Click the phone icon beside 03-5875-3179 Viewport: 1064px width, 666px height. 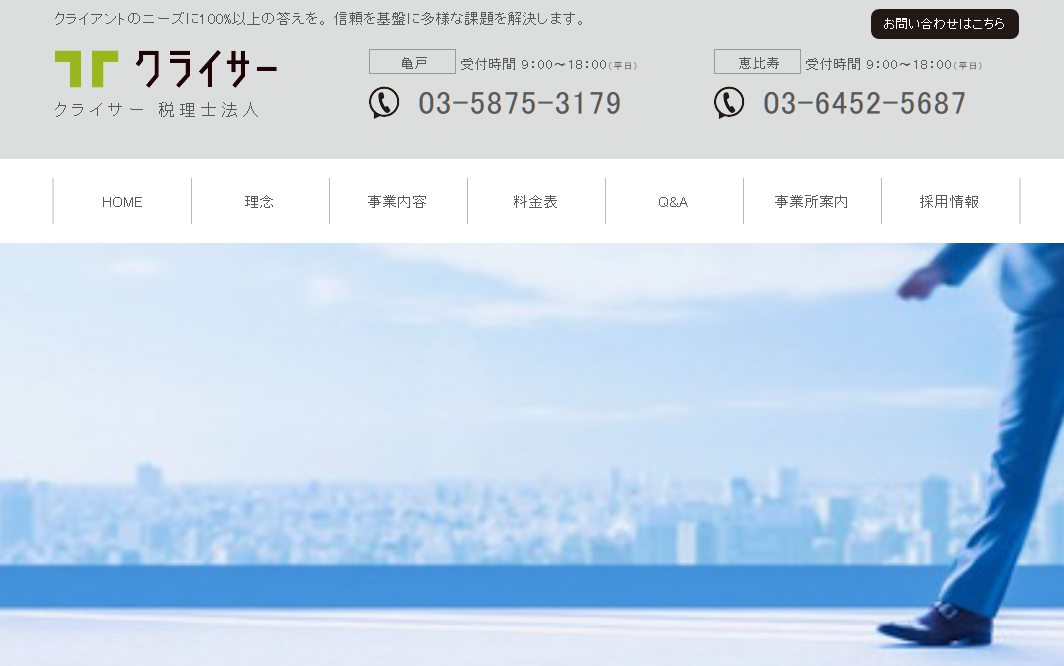[384, 103]
